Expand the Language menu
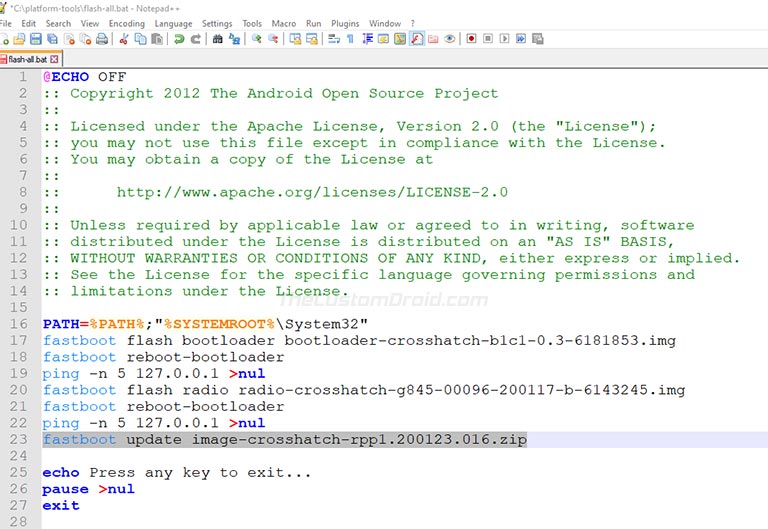Screen dimensions: 768x529 [x=173, y=24]
